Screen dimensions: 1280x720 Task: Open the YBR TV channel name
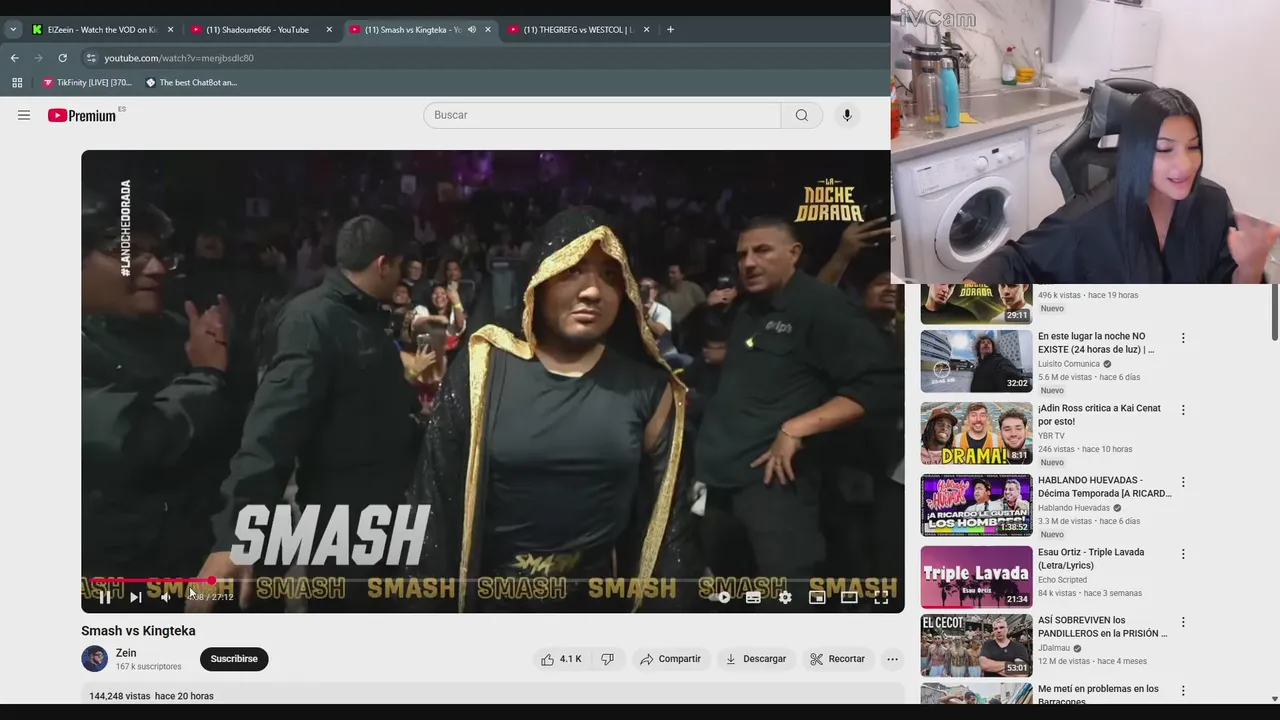1051,436
